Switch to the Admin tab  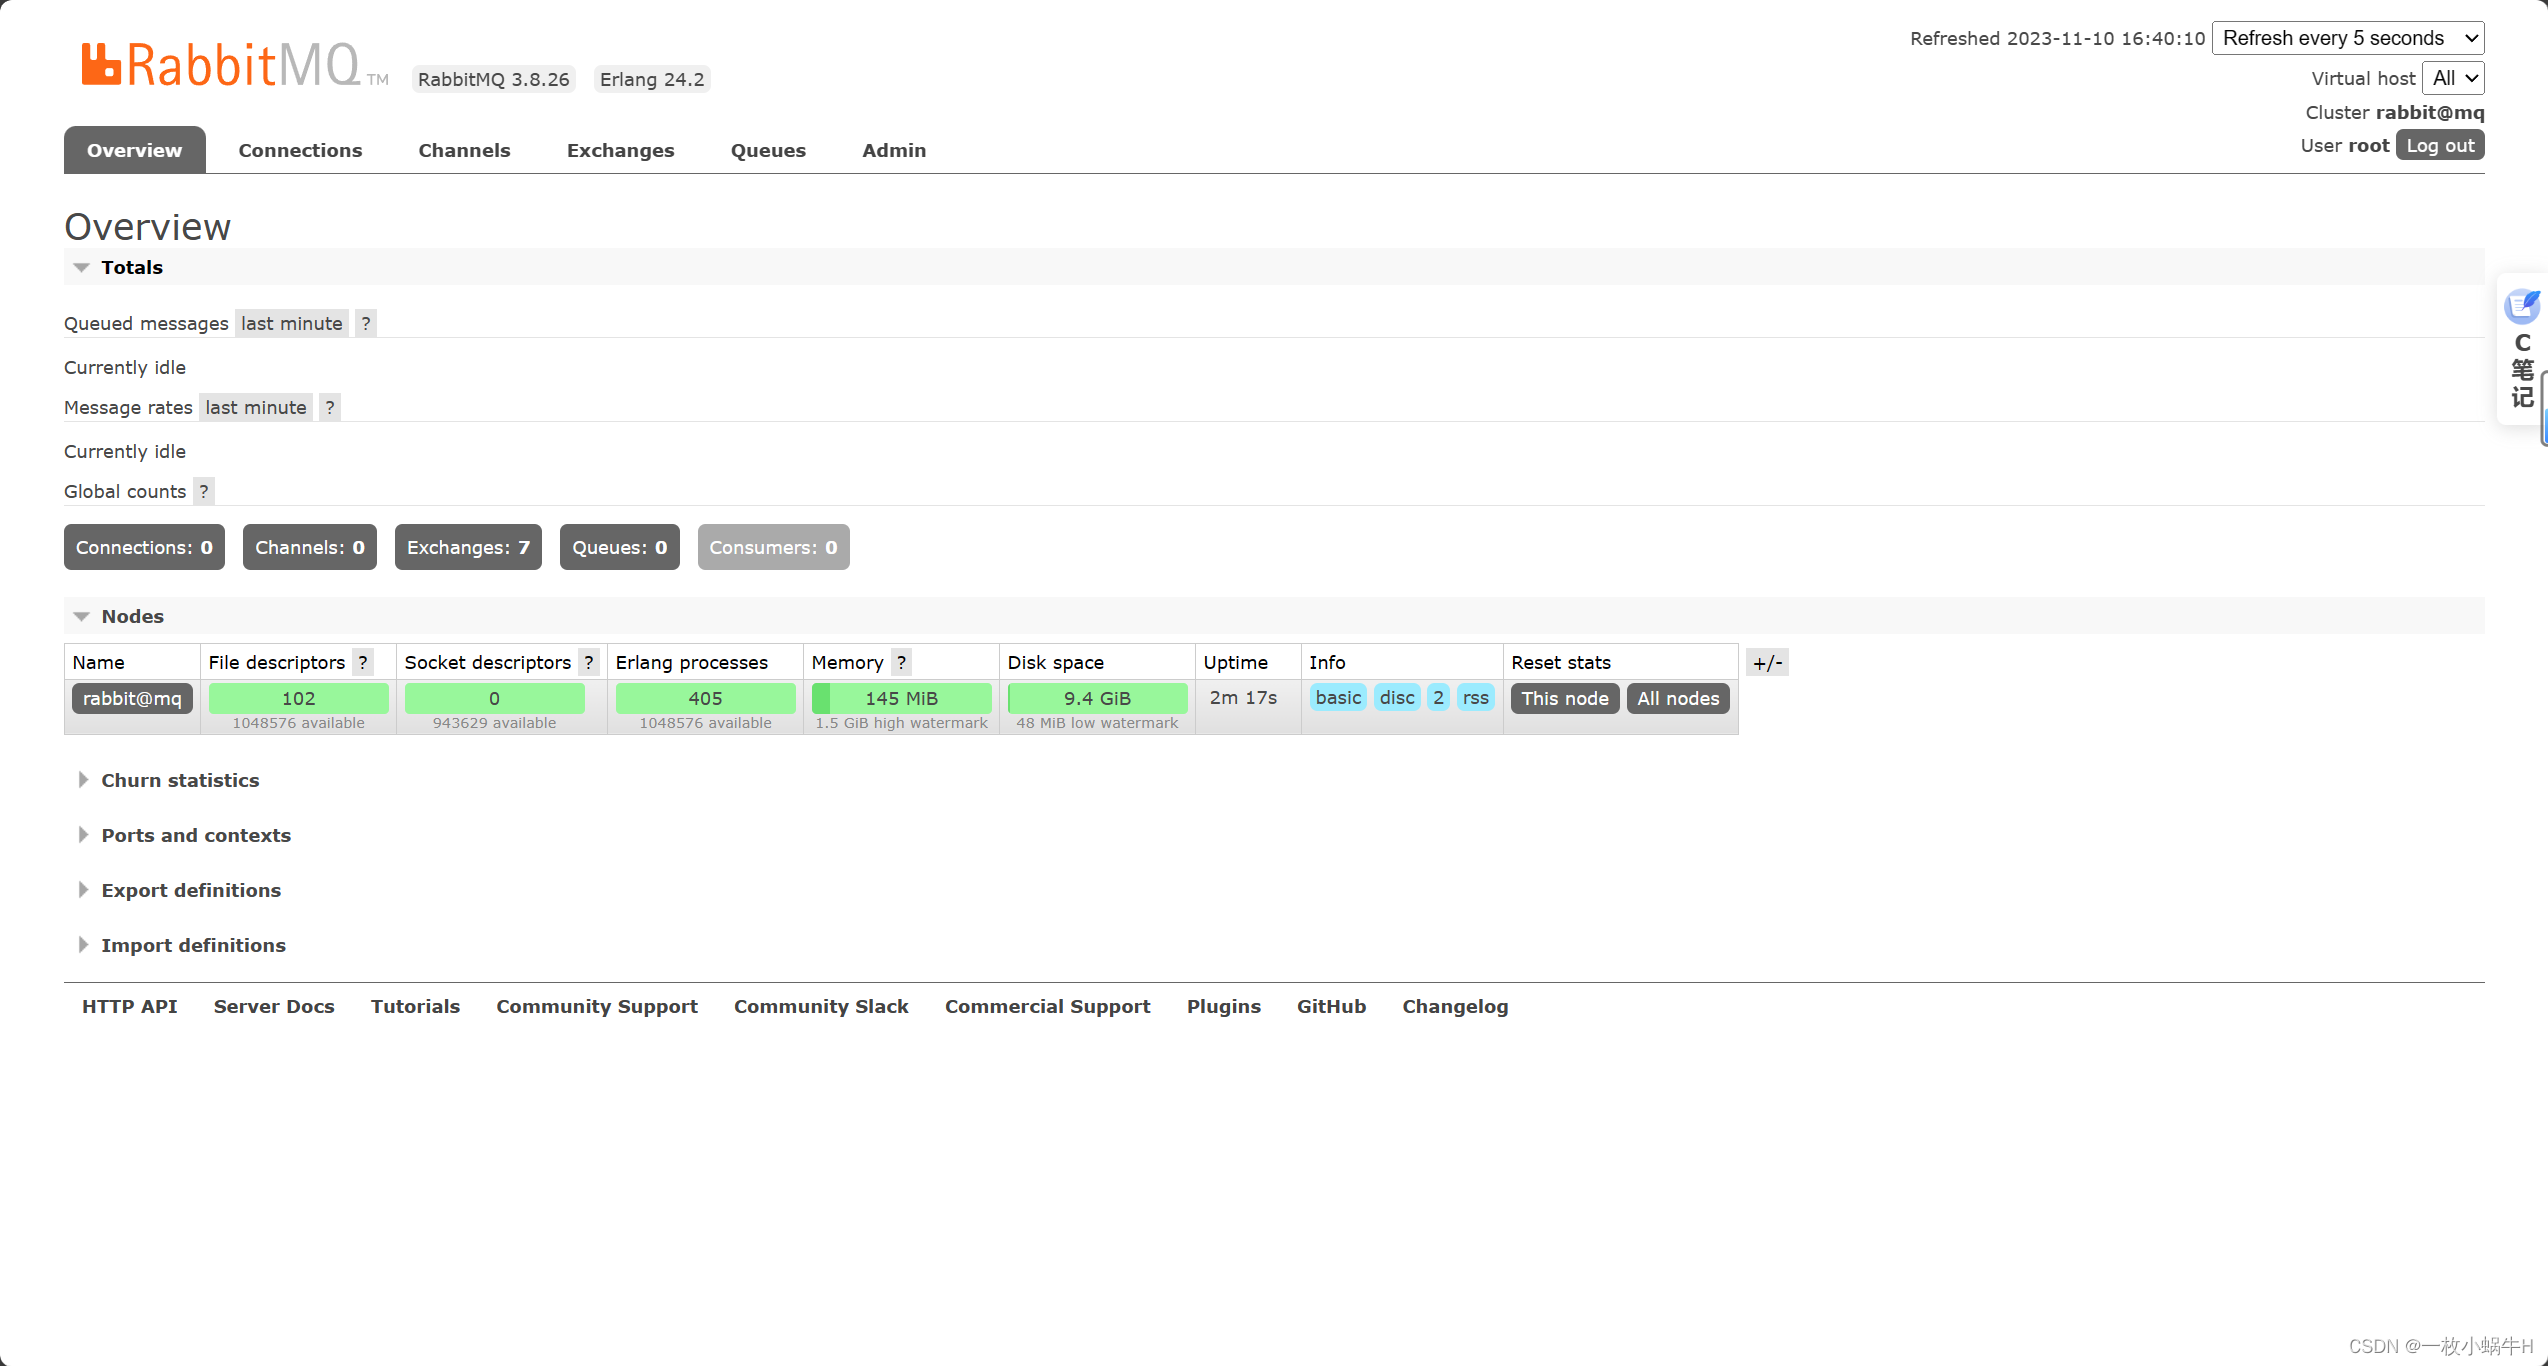pyautogui.click(x=894, y=150)
